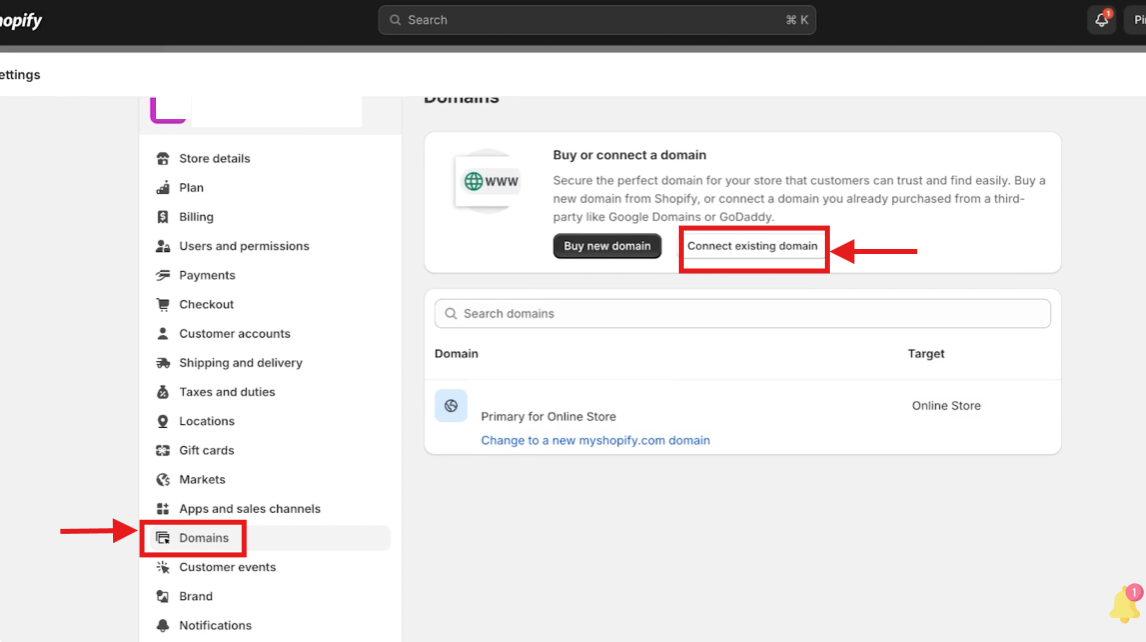
Task: Click the WWW globe illustration
Action: [488, 181]
